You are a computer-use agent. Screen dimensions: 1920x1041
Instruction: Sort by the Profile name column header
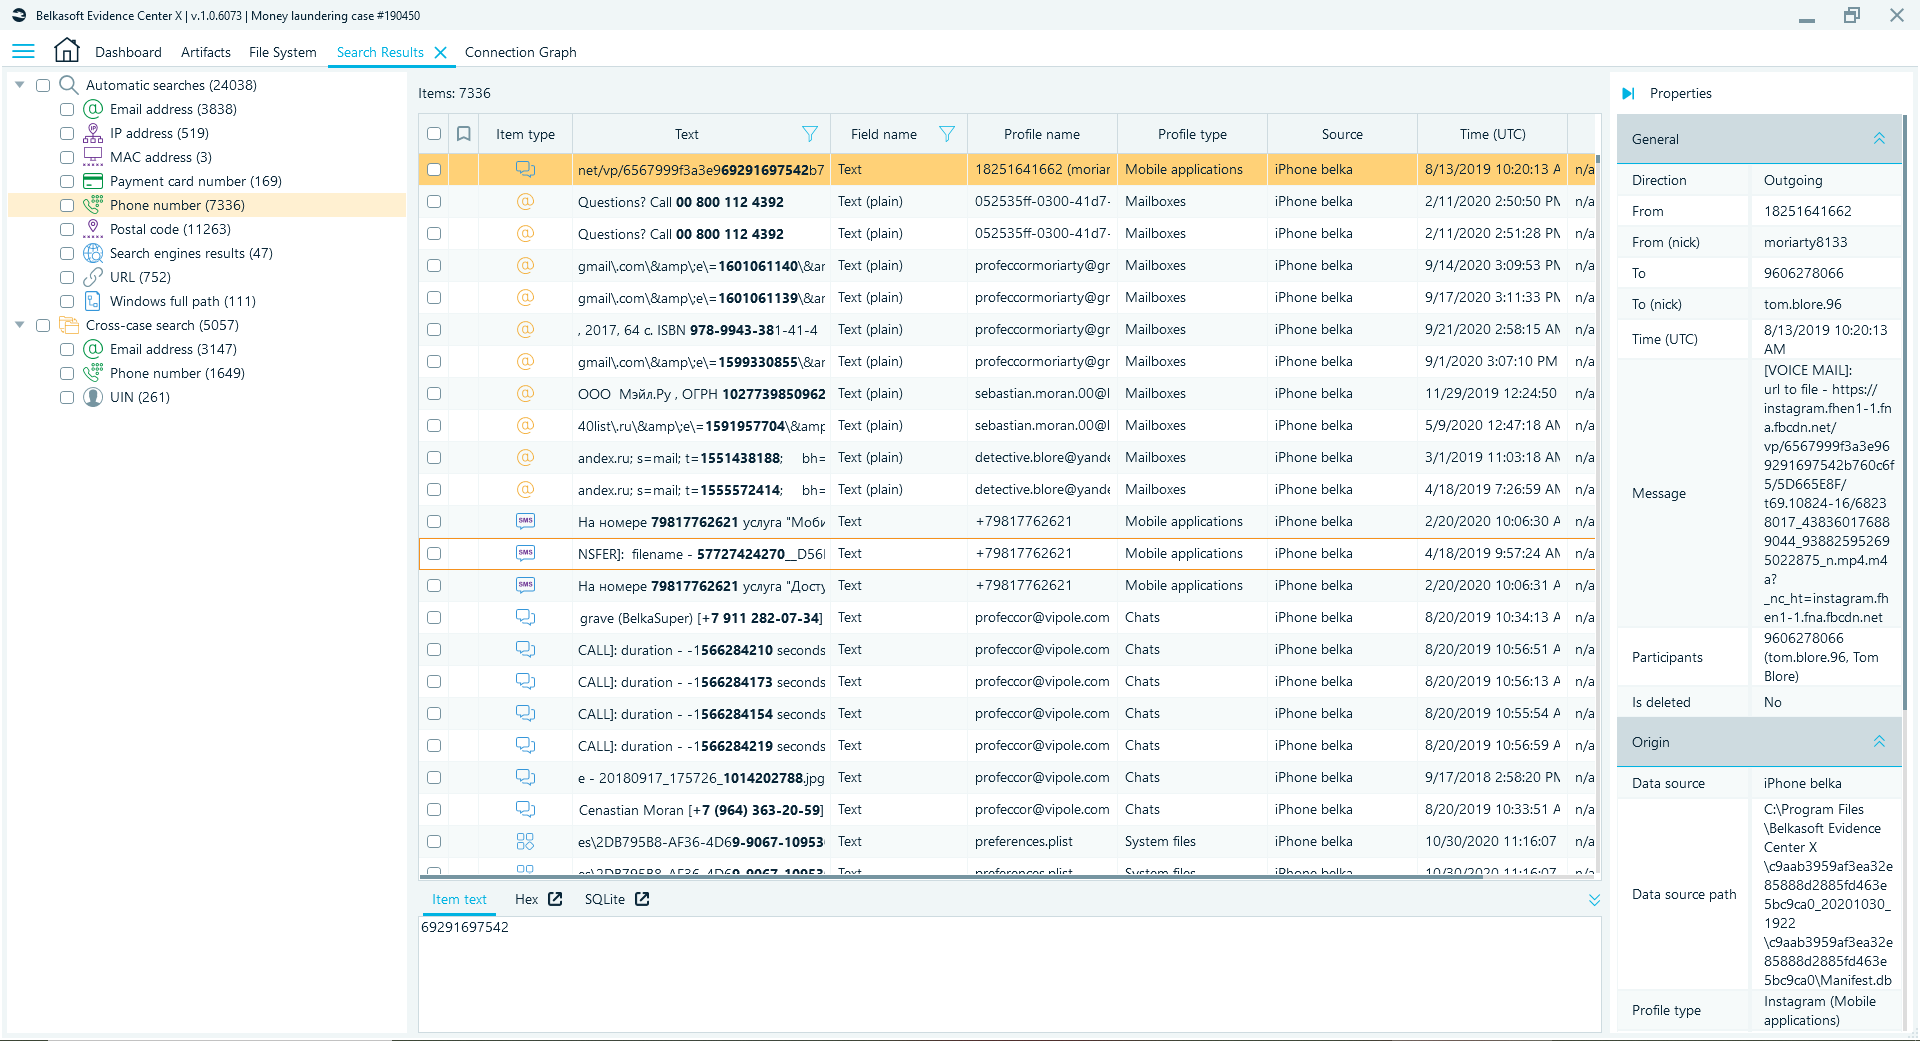tap(1042, 134)
